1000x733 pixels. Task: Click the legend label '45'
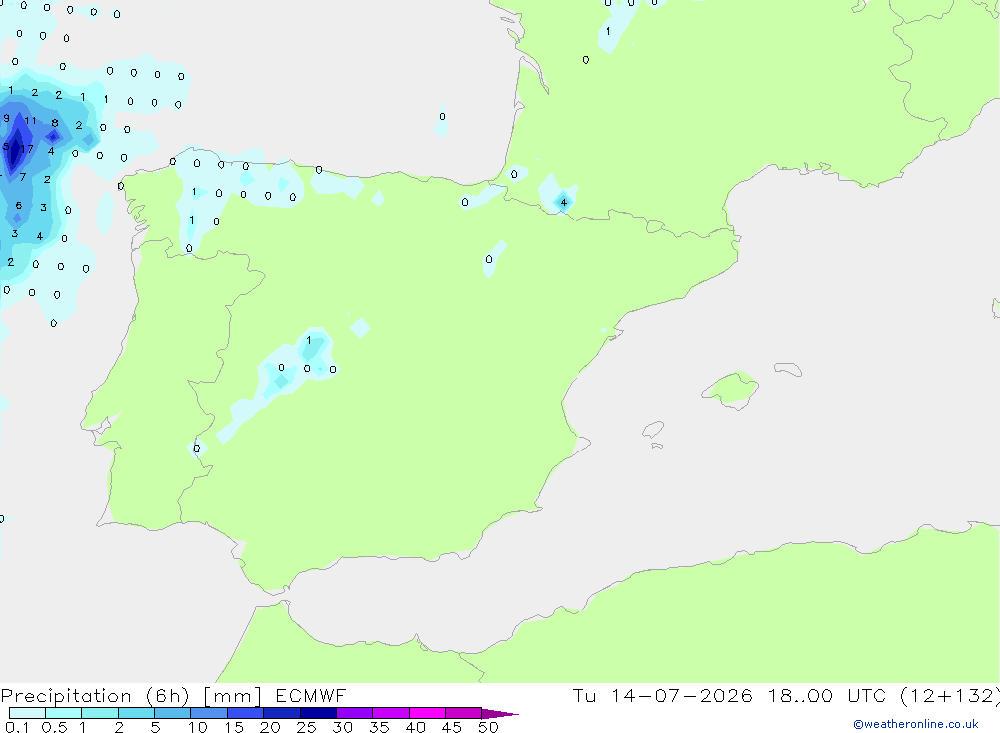click(452, 727)
